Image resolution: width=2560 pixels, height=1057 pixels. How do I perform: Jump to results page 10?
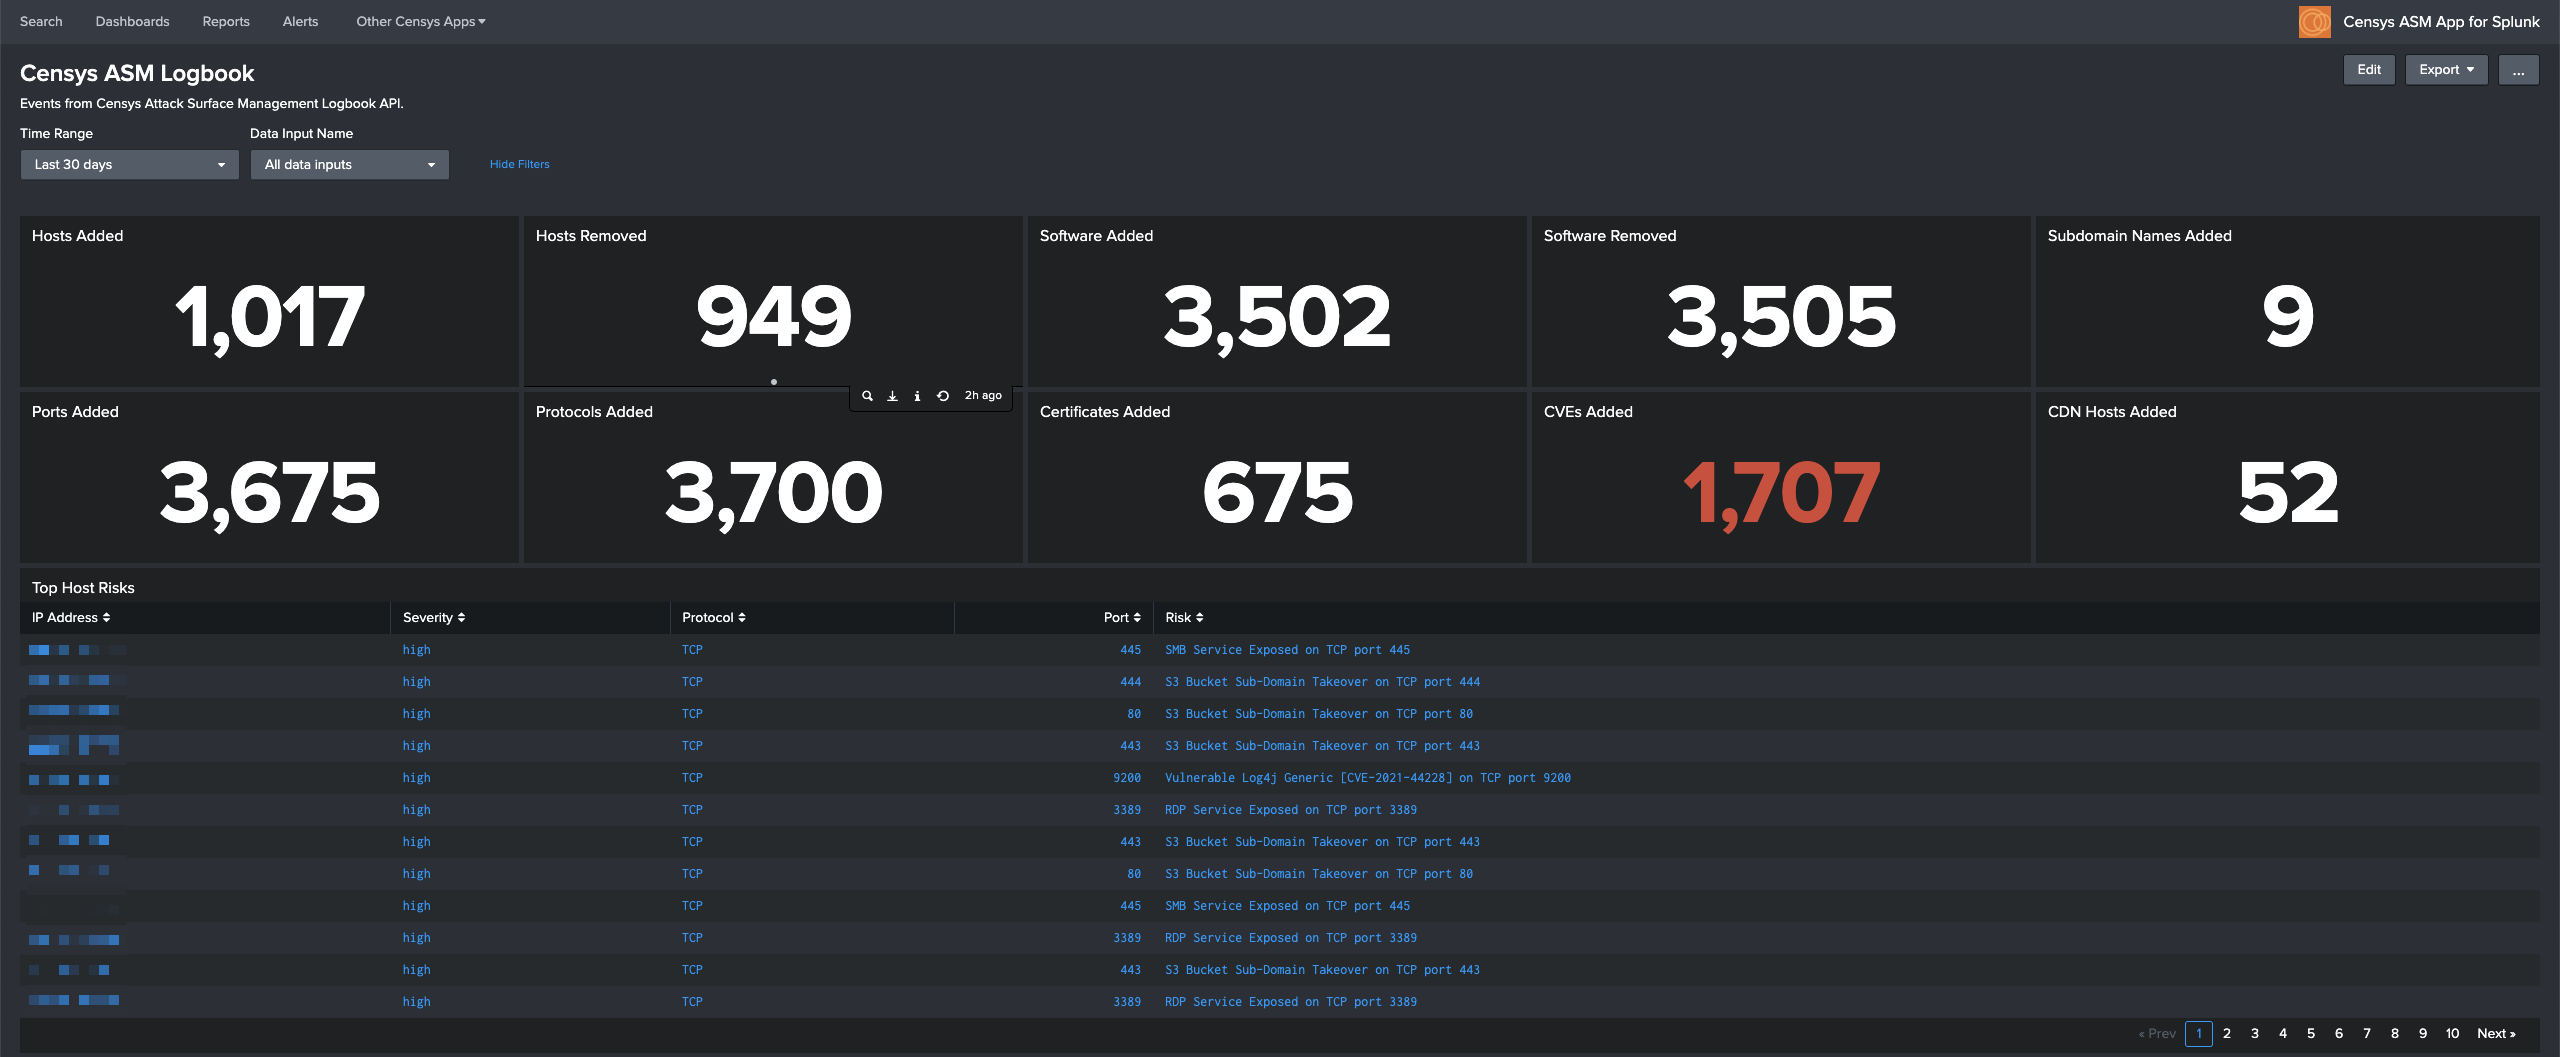click(2452, 1034)
